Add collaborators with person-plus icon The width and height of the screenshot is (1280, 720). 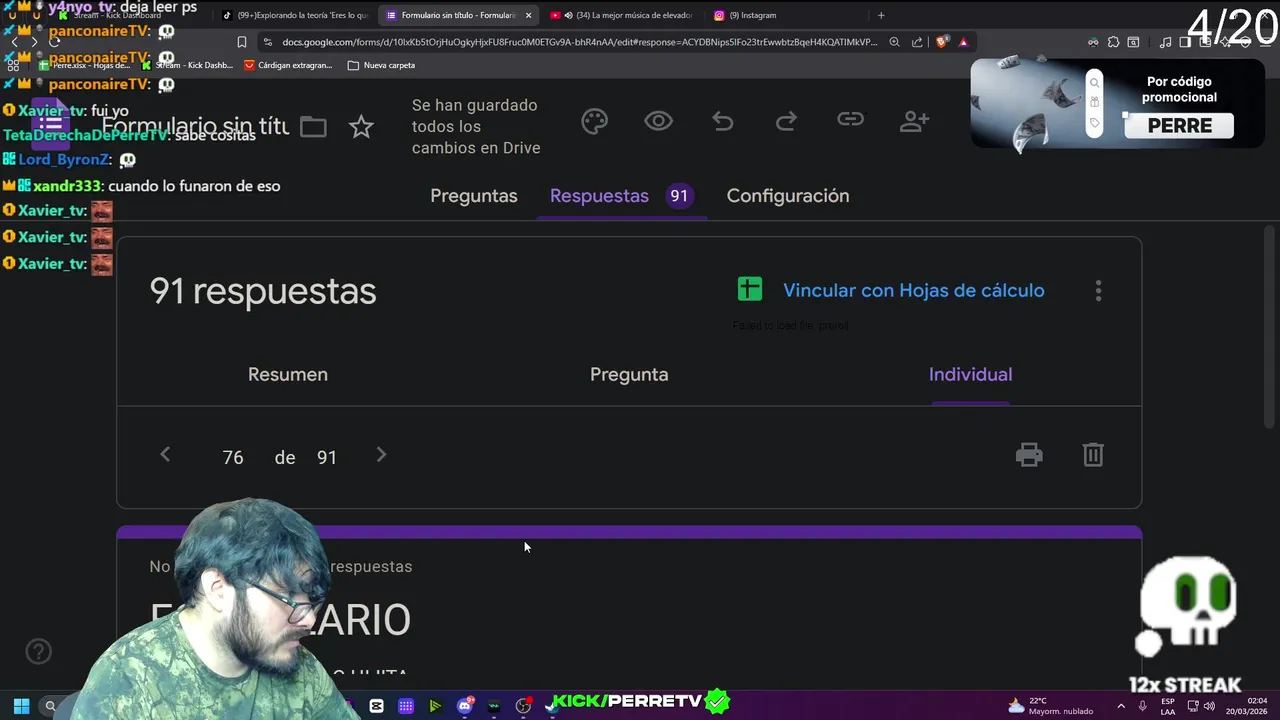914,122
